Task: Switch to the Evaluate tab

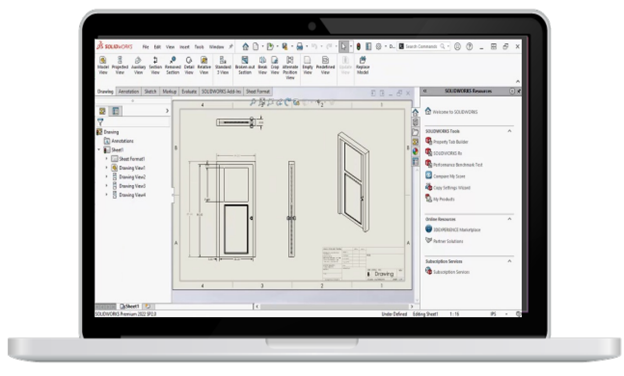Action: point(189,92)
